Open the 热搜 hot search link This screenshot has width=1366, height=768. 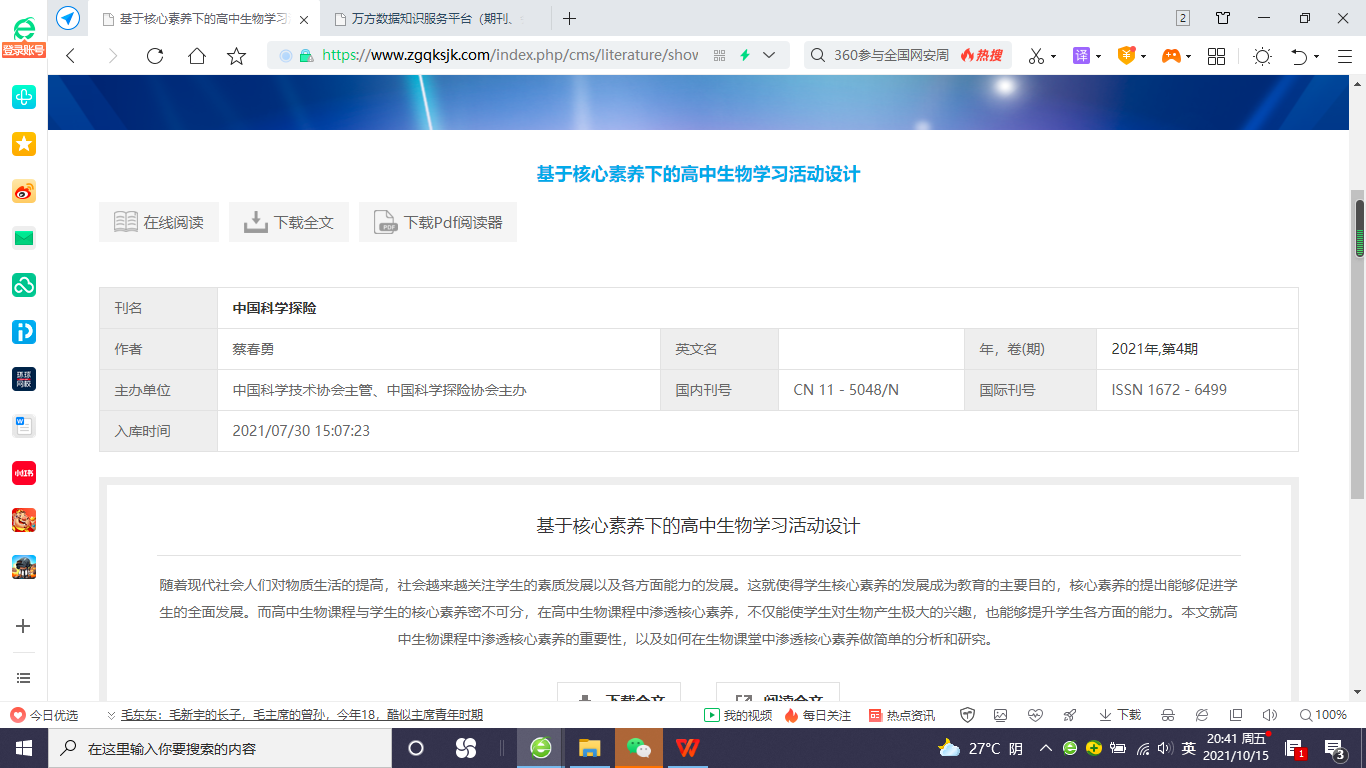tap(981, 56)
